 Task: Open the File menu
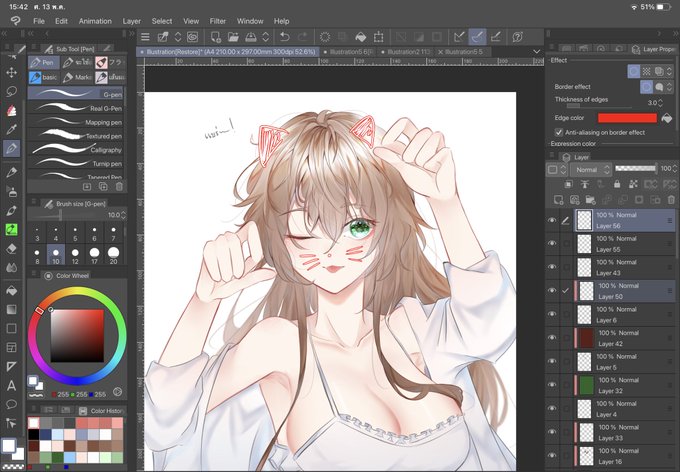pyautogui.click(x=39, y=21)
